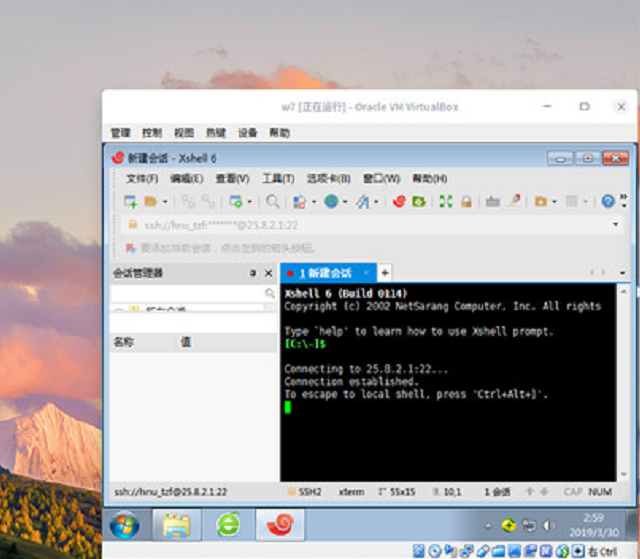Open the VirtualBox 热键 menu
Screen dimensions: 640x559
click(216, 133)
